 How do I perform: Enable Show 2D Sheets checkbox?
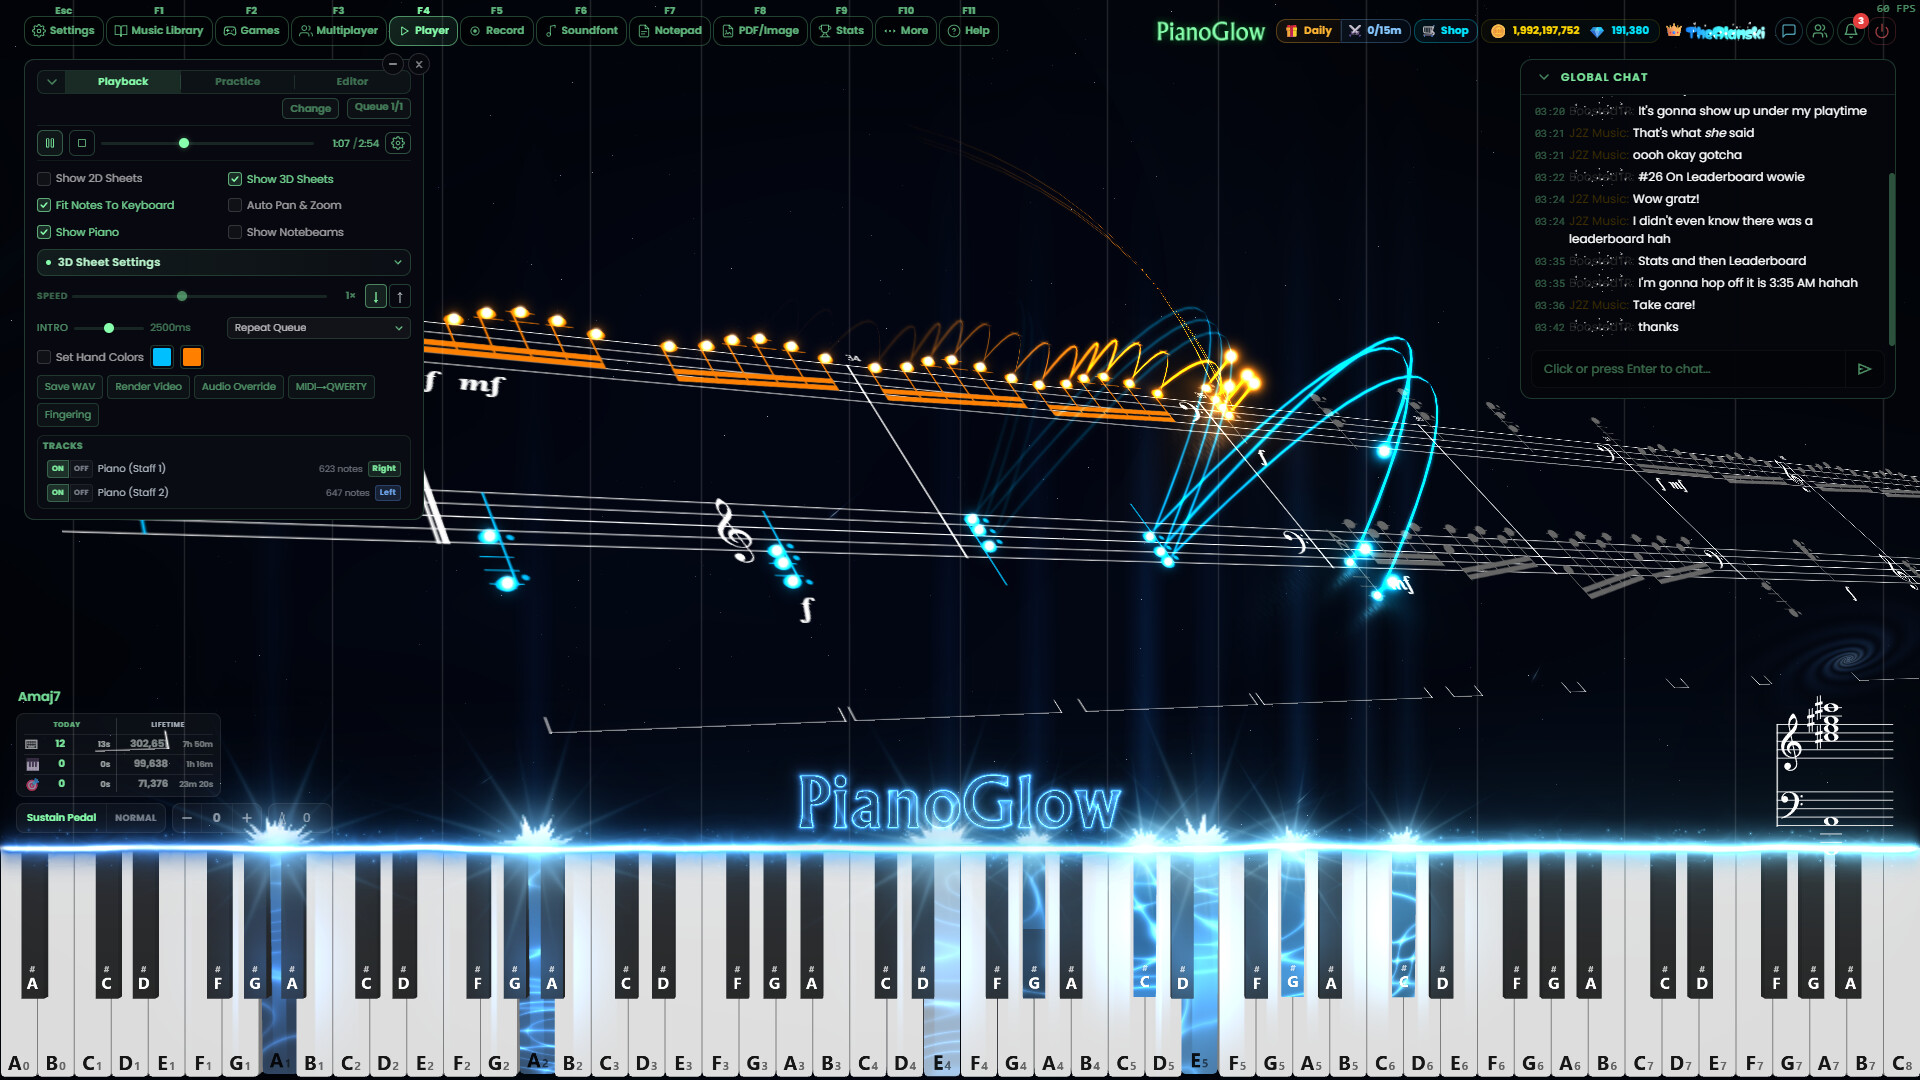tap(44, 178)
